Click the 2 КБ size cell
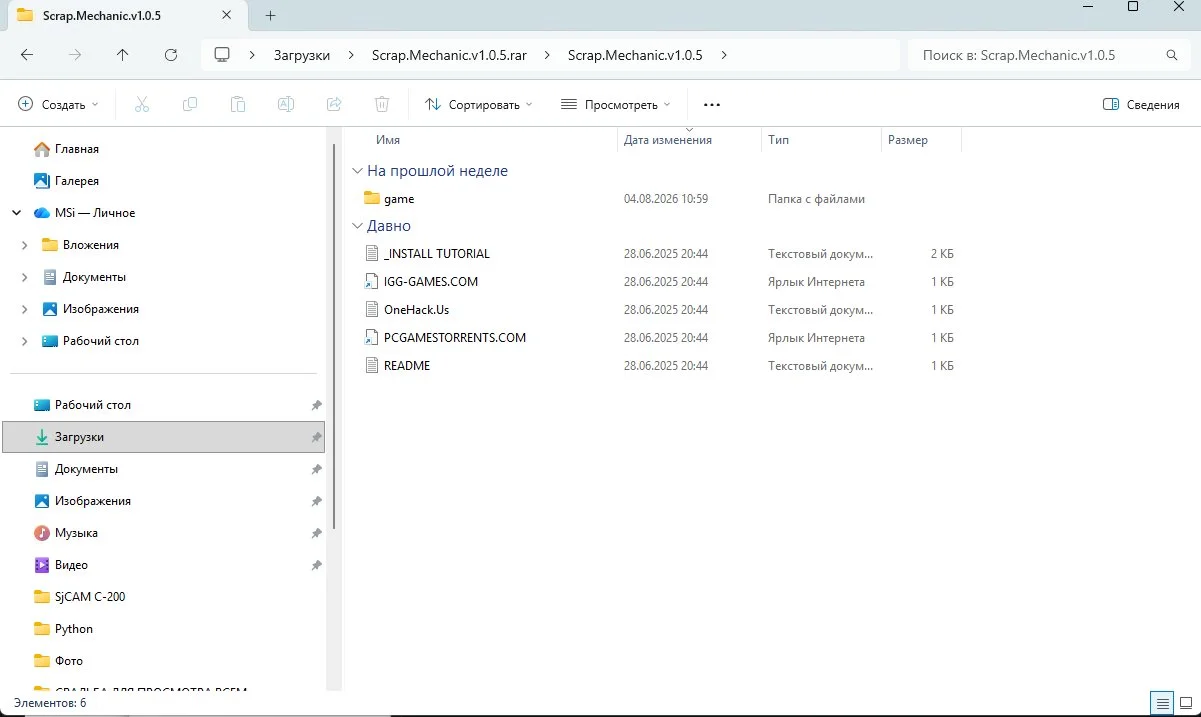Screen dimensions: 1201x717 point(942,254)
